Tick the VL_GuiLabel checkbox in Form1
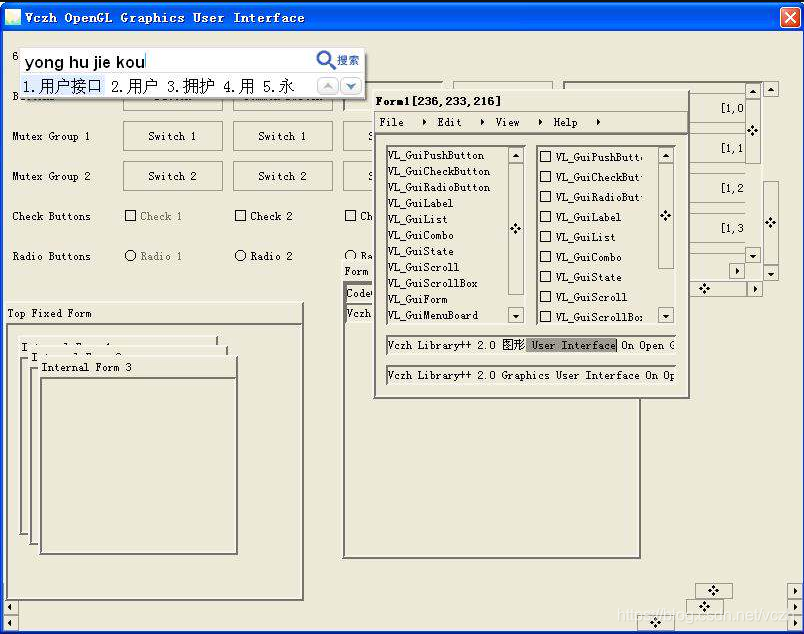This screenshot has width=804, height=634. pyautogui.click(x=546, y=216)
